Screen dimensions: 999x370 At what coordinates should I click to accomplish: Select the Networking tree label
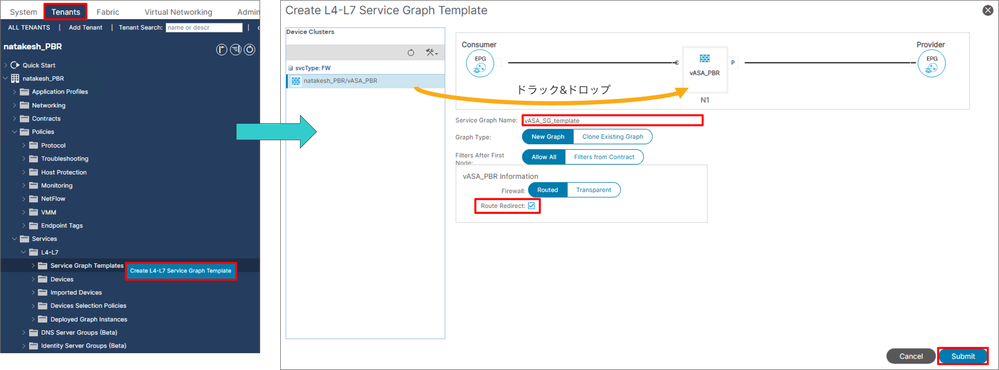click(48, 105)
